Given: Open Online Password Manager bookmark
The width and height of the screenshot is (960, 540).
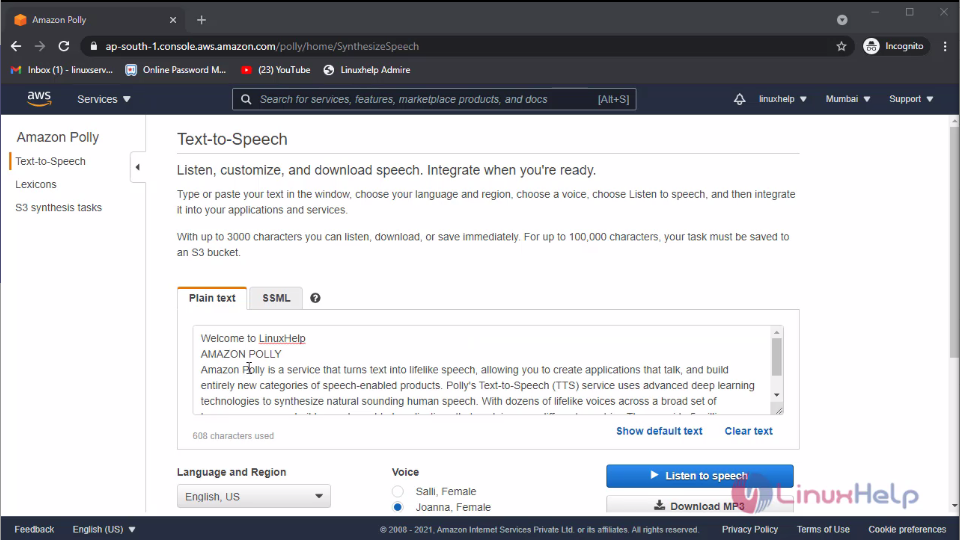Looking at the screenshot, I should point(176,70).
